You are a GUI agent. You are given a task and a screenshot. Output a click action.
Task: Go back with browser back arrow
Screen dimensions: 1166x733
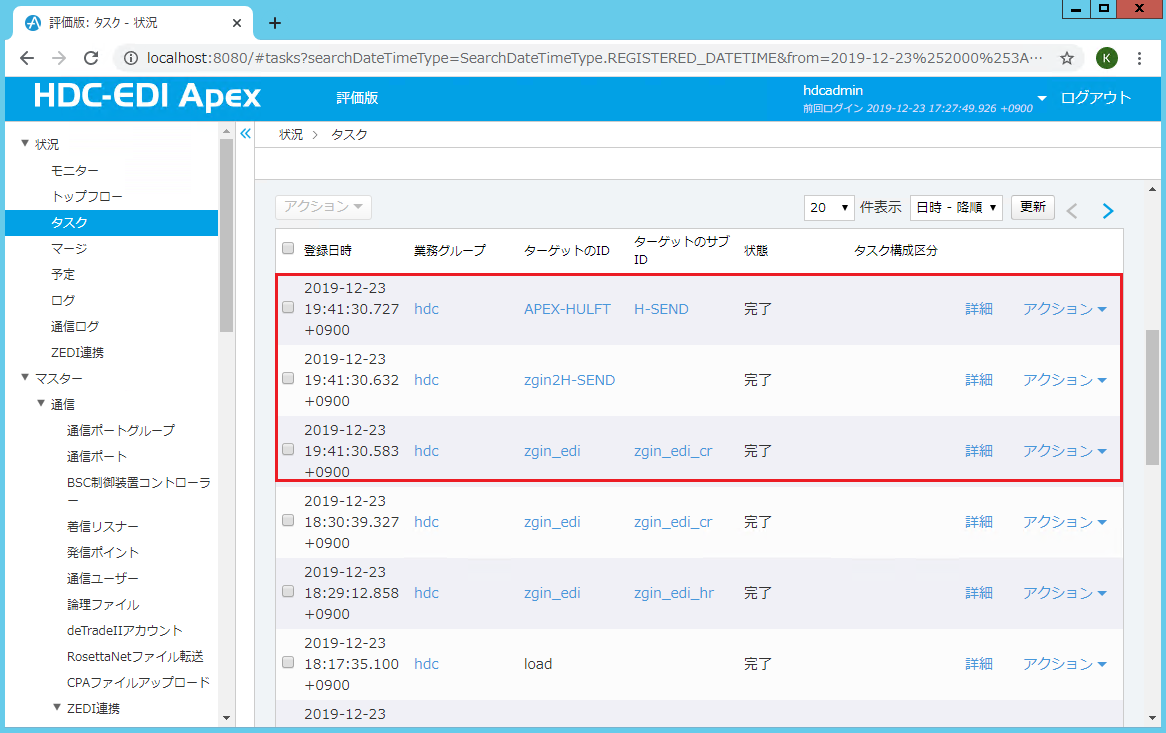[27, 58]
